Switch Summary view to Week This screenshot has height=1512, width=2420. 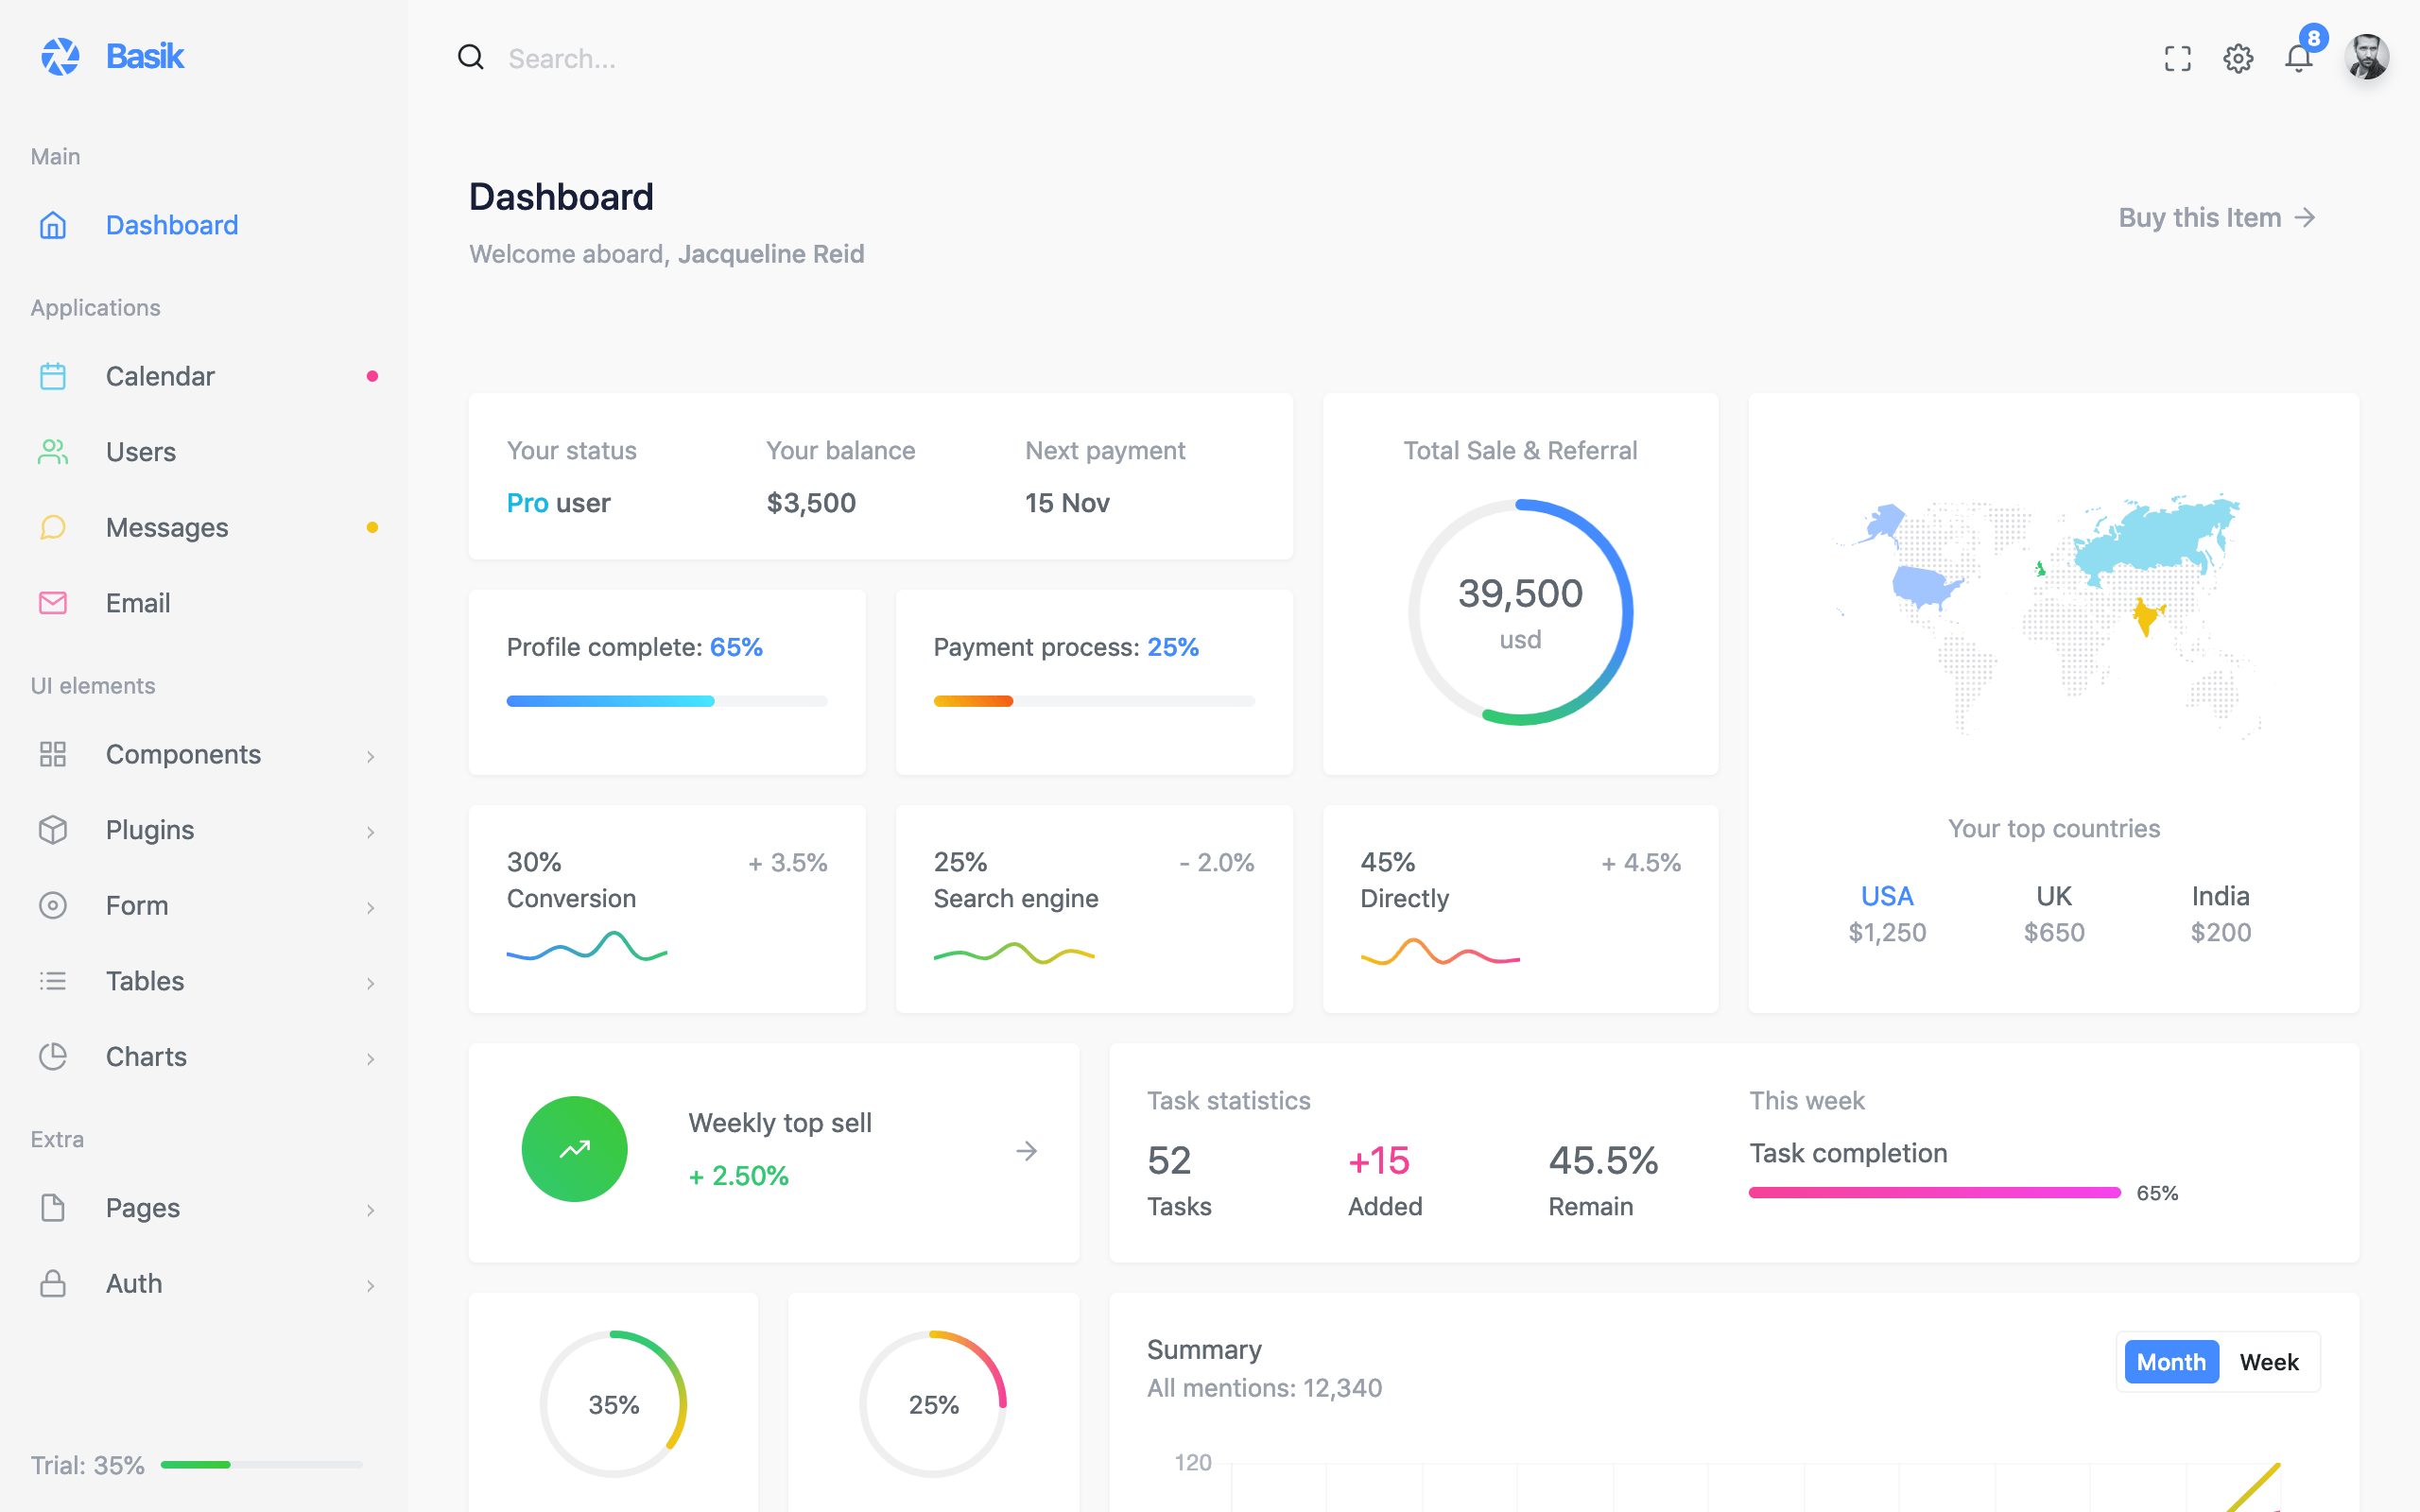click(2268, 1362)
